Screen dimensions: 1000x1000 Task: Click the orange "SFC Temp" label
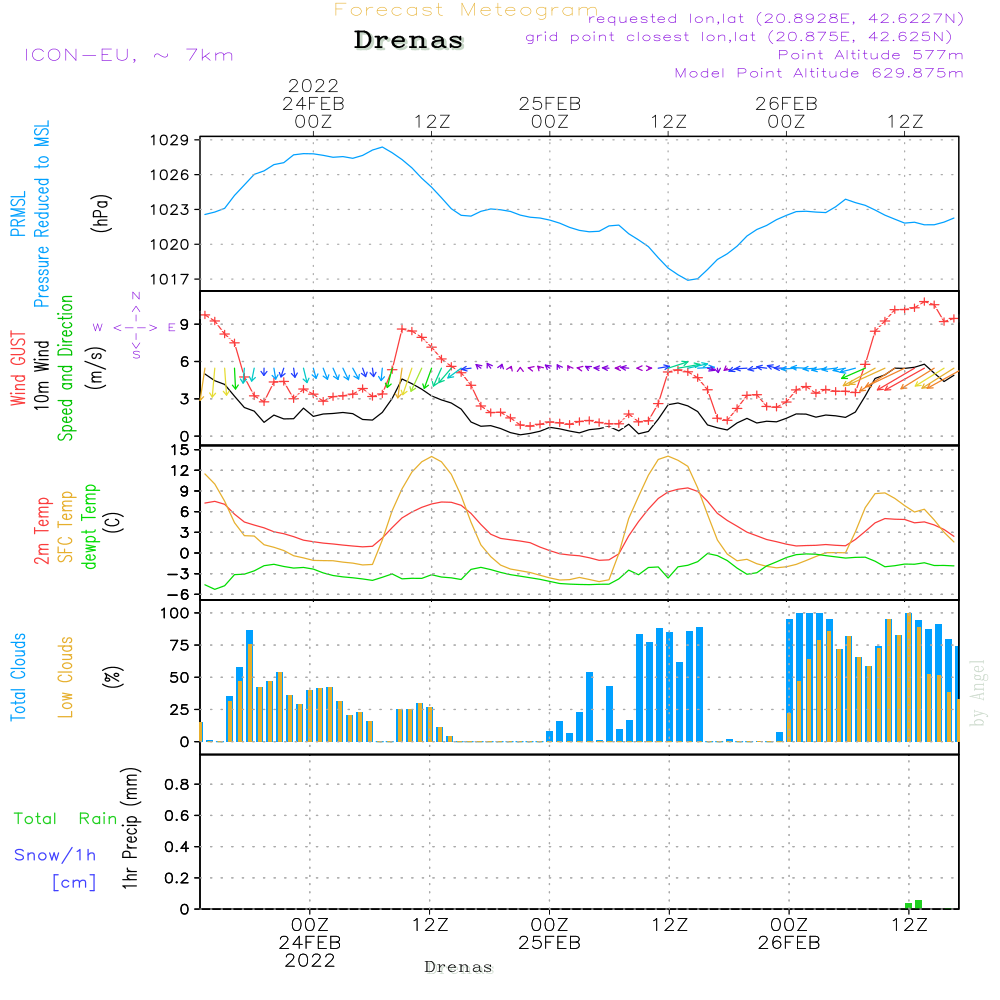pyautogui.click(x=65, y=527)
